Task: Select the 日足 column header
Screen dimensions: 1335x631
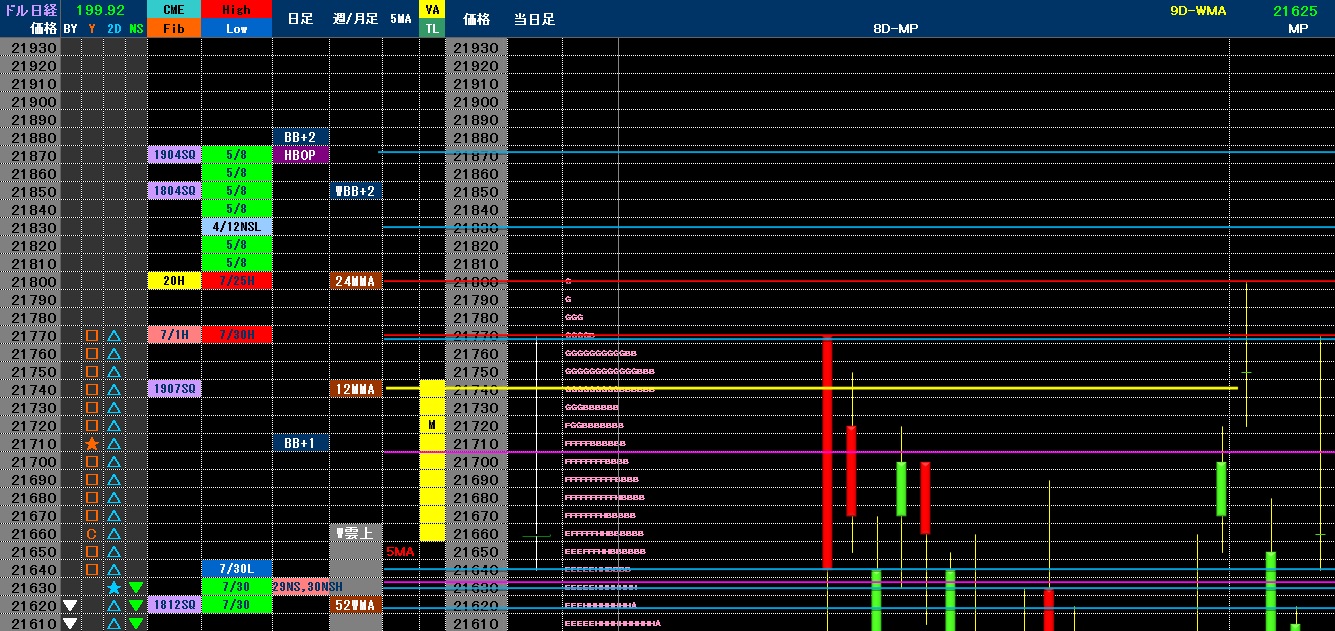Action: point(300,19)
